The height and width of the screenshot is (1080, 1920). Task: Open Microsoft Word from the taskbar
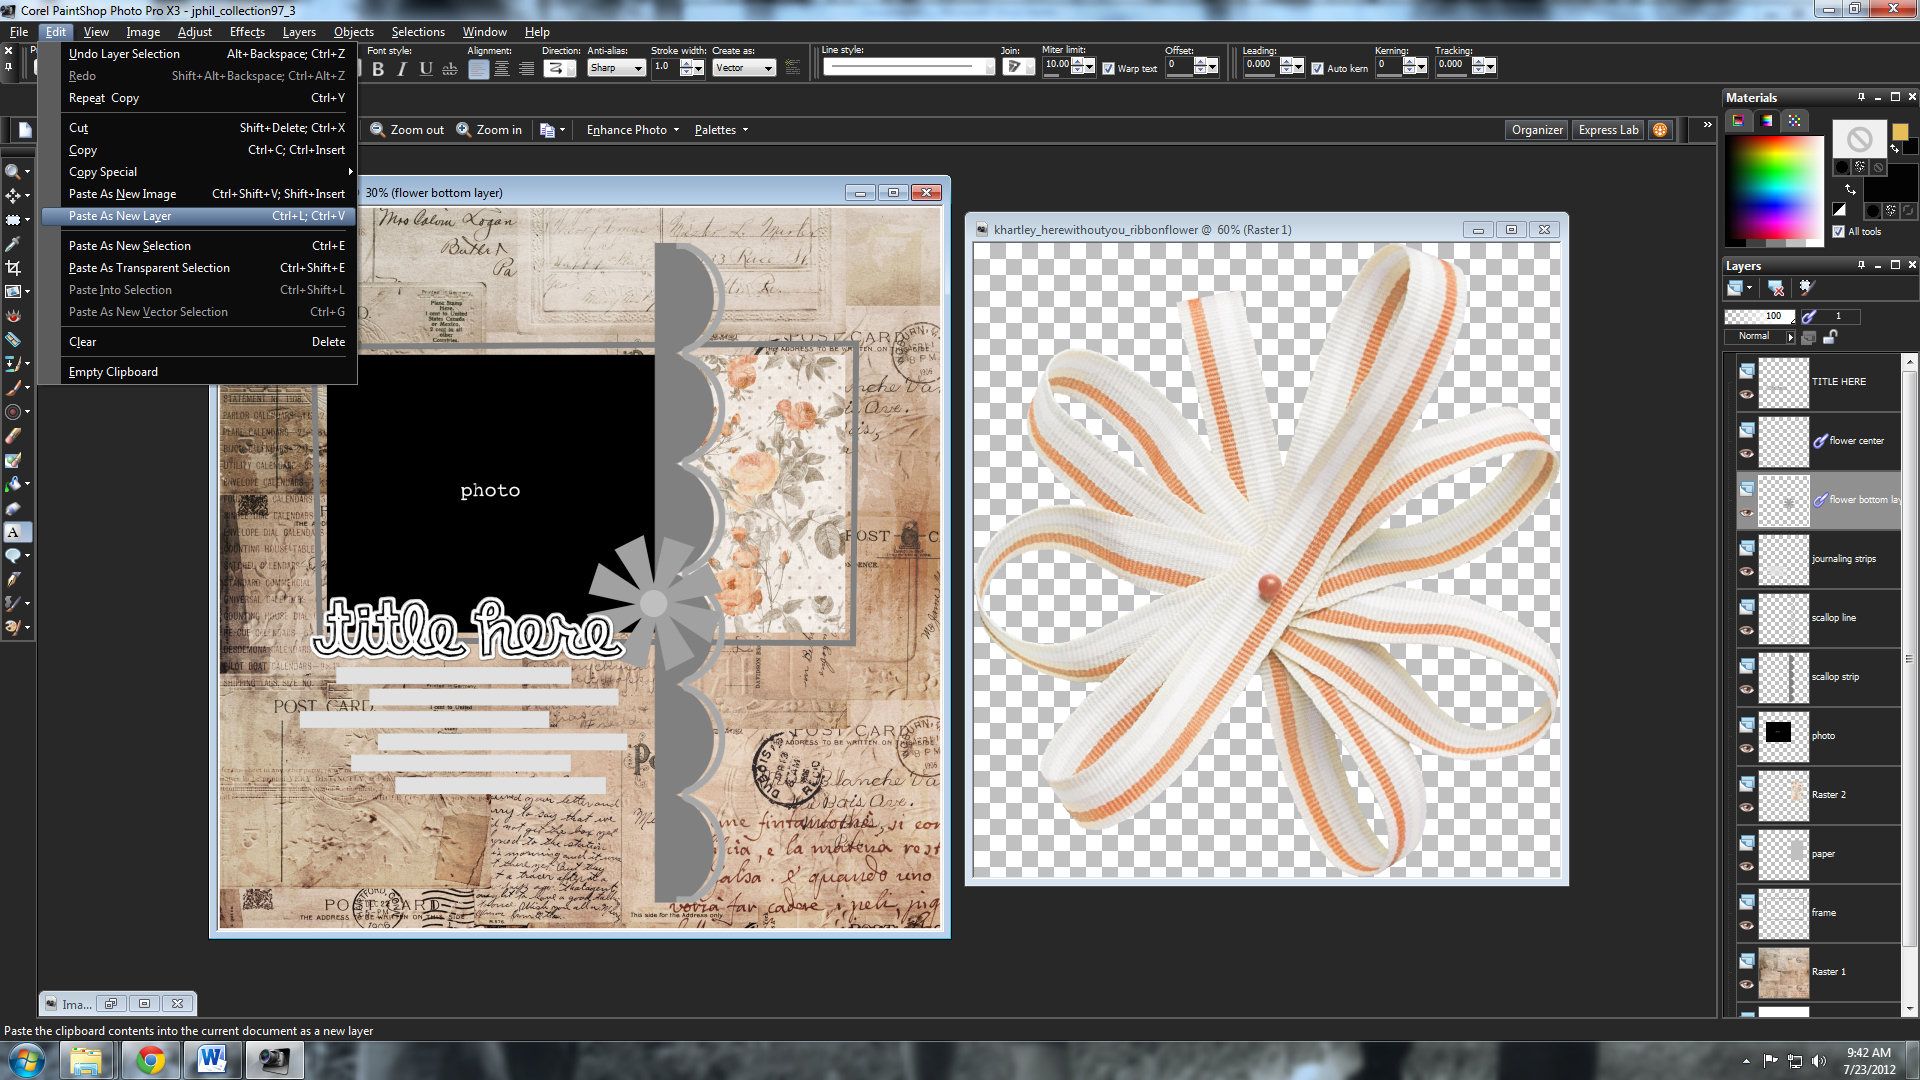[211, 1060]
